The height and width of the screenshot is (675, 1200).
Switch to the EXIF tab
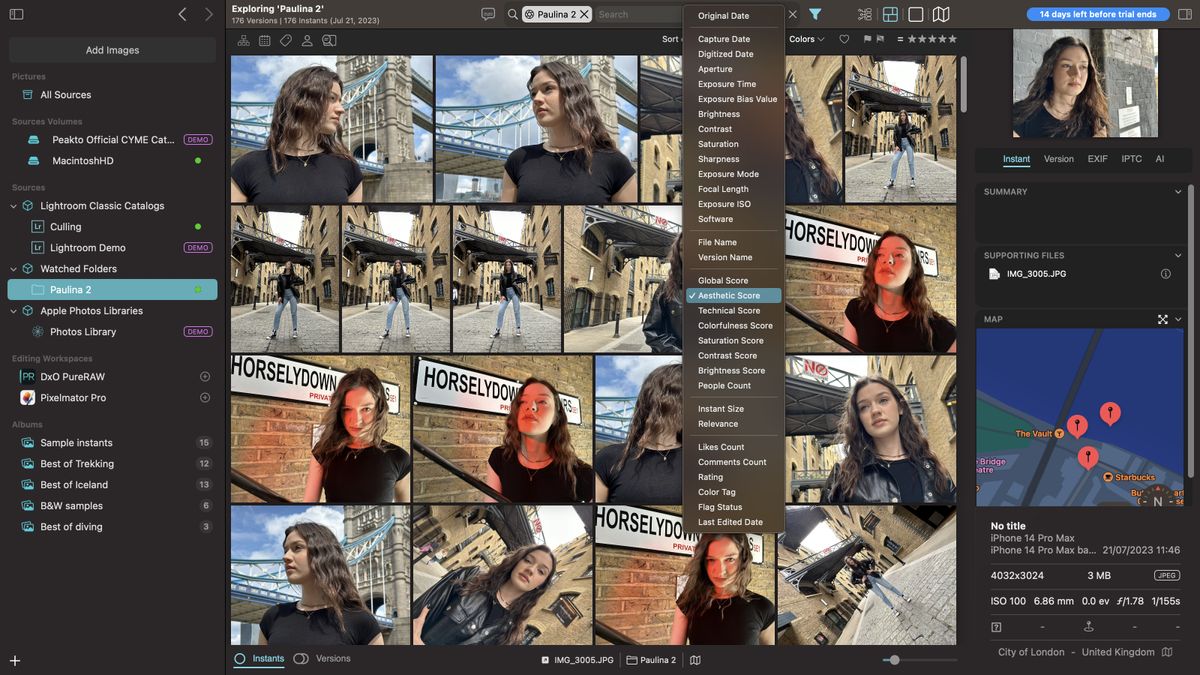pos(1098,158)
